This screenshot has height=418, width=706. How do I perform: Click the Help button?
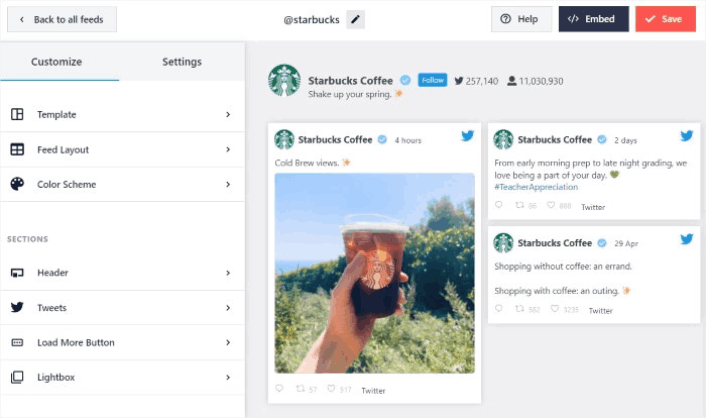coord(521,19)
